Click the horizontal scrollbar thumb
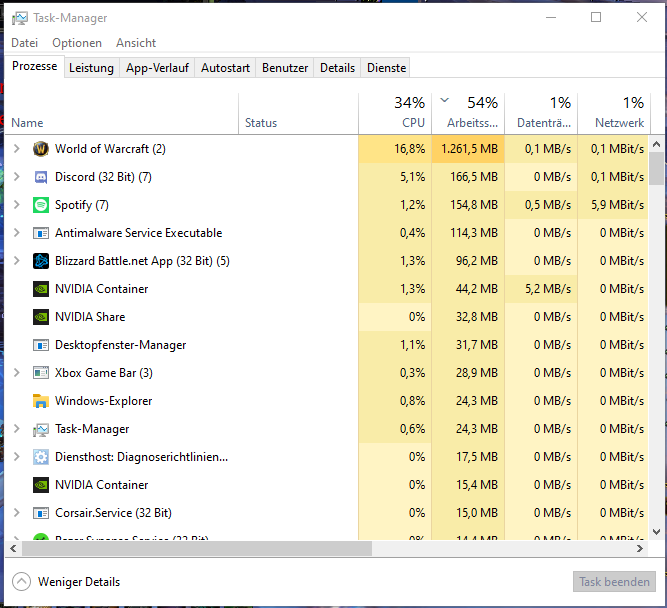Image resolution: width=667 pixels, height=608 pixels. click(197, 548)
